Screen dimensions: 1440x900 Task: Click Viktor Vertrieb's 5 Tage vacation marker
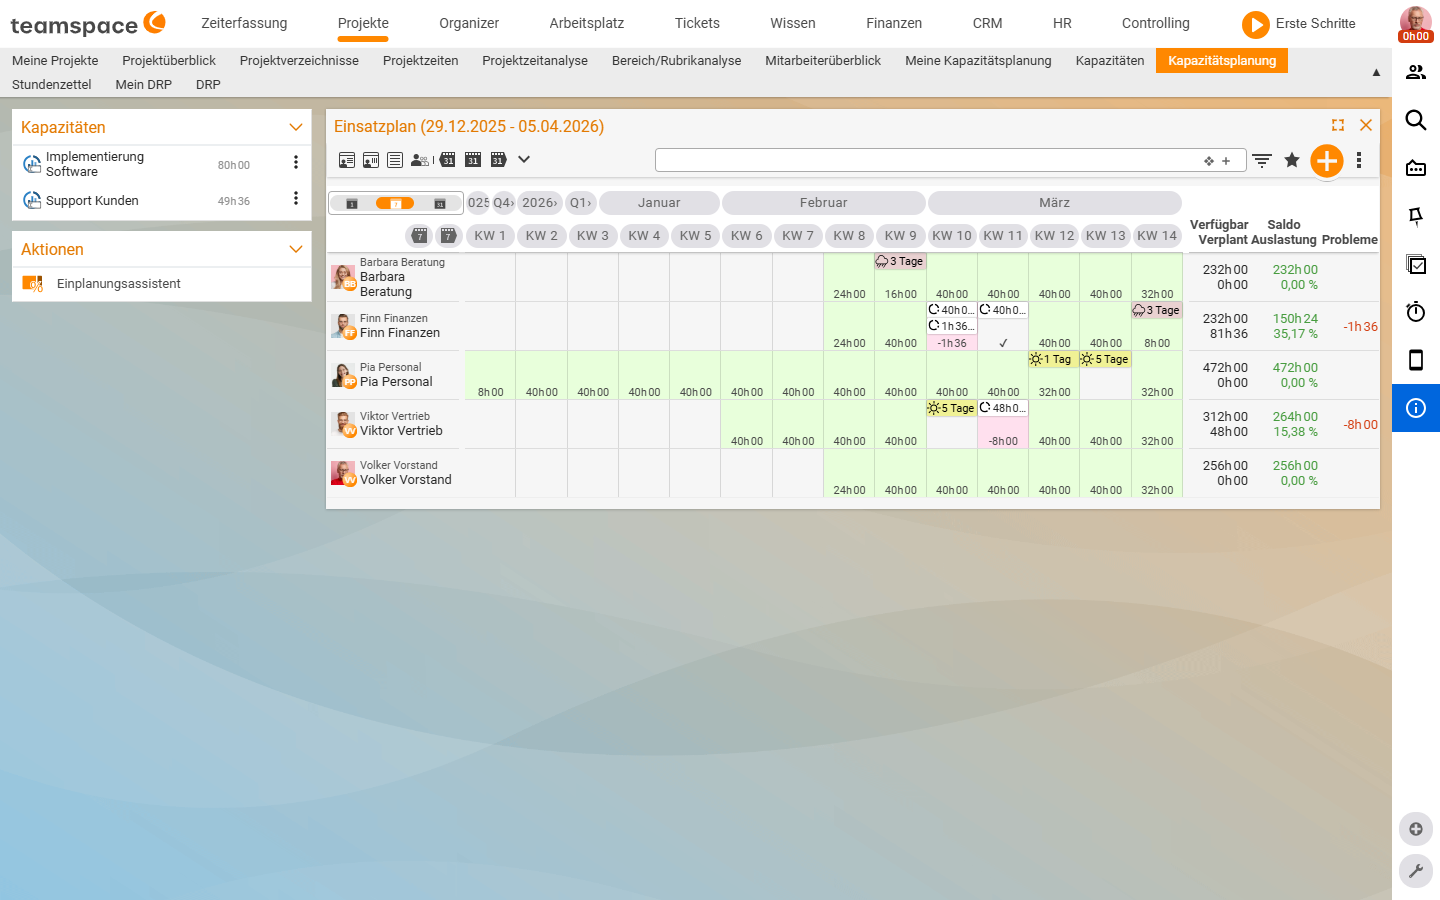[x=951, y=408]
